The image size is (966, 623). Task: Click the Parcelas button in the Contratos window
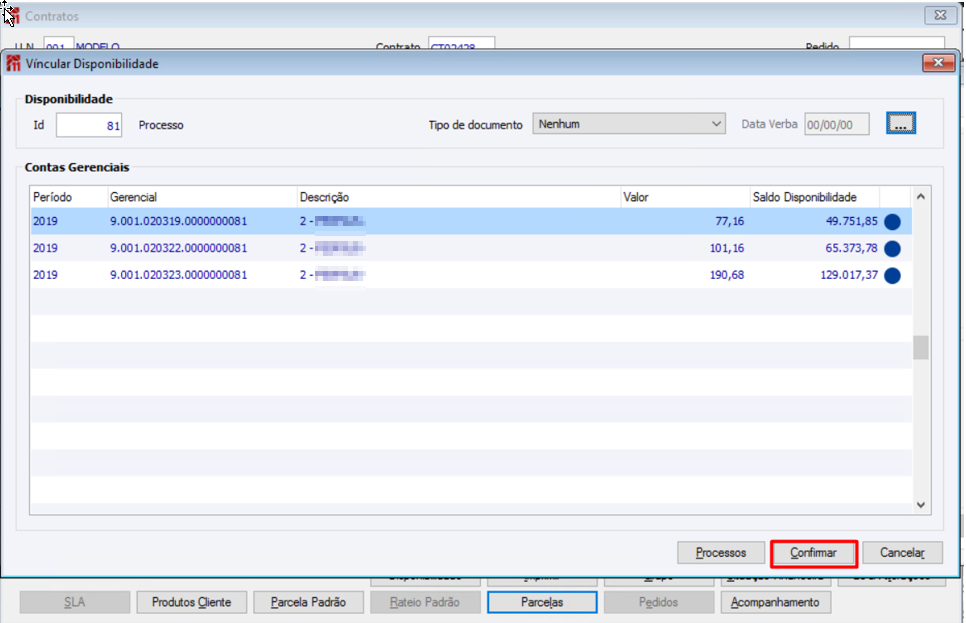tap(542, 602)
